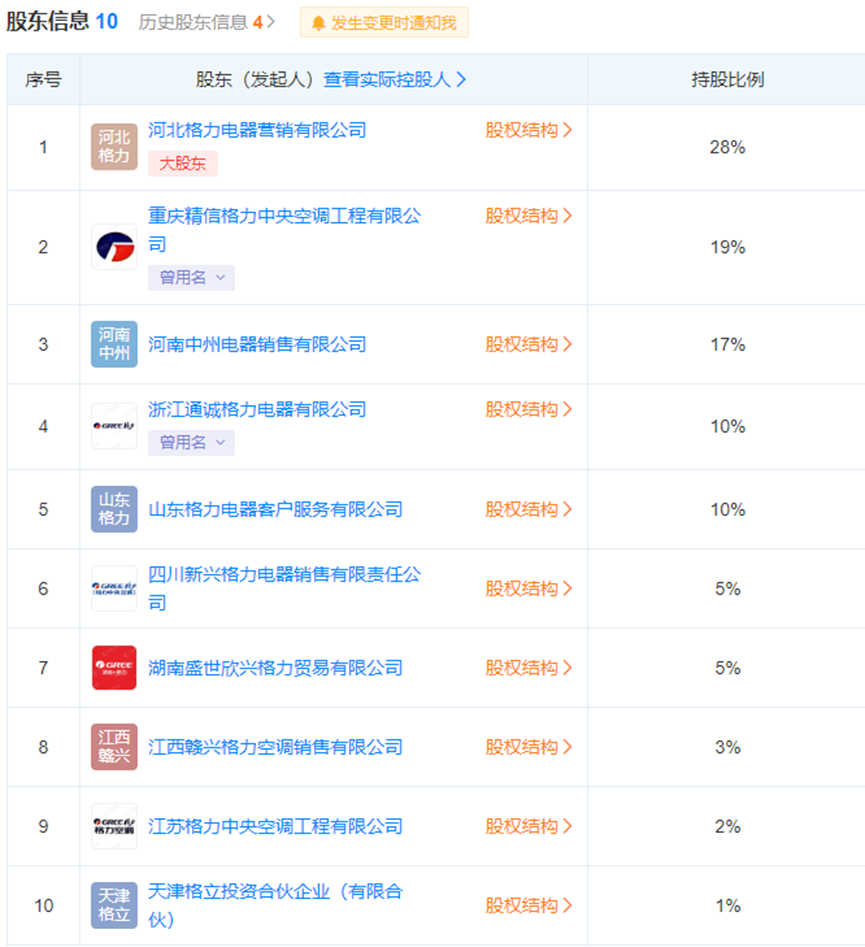This screenshot has width=865, height=947.
Task: Click the 江西赣兴 company logo icon
Action: (x=114, y=746)
